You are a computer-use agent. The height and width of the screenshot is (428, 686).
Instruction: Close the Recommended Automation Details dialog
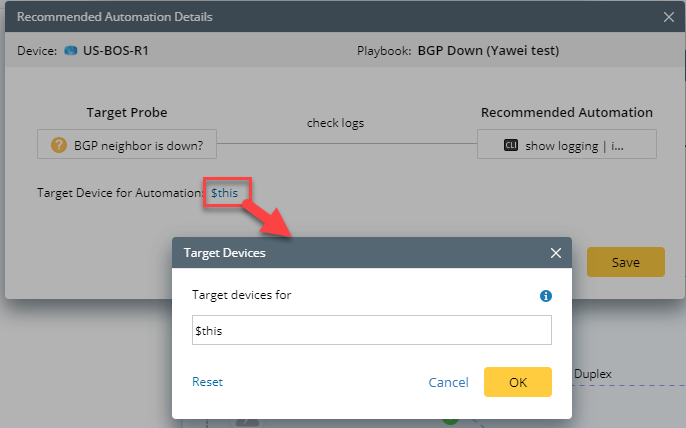coord(668,17)
